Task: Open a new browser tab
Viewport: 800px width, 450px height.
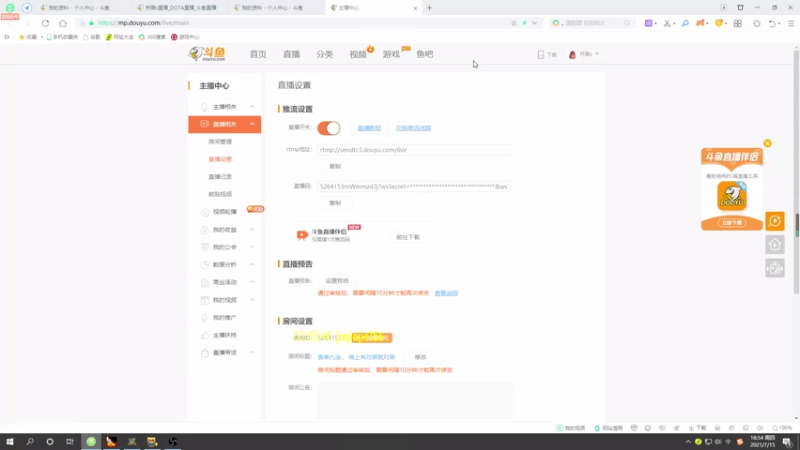Action: [429, 8]
